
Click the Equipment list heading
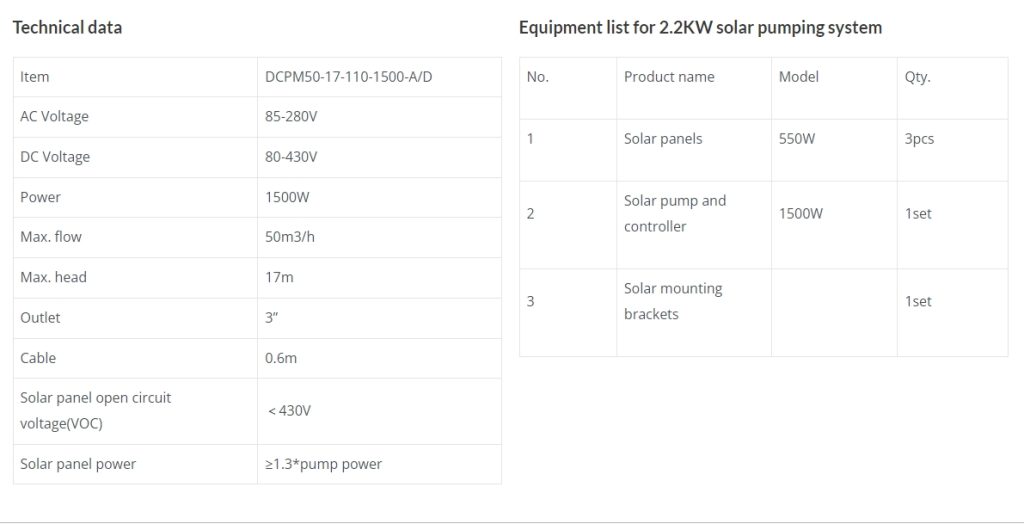[x=700, y=27]
